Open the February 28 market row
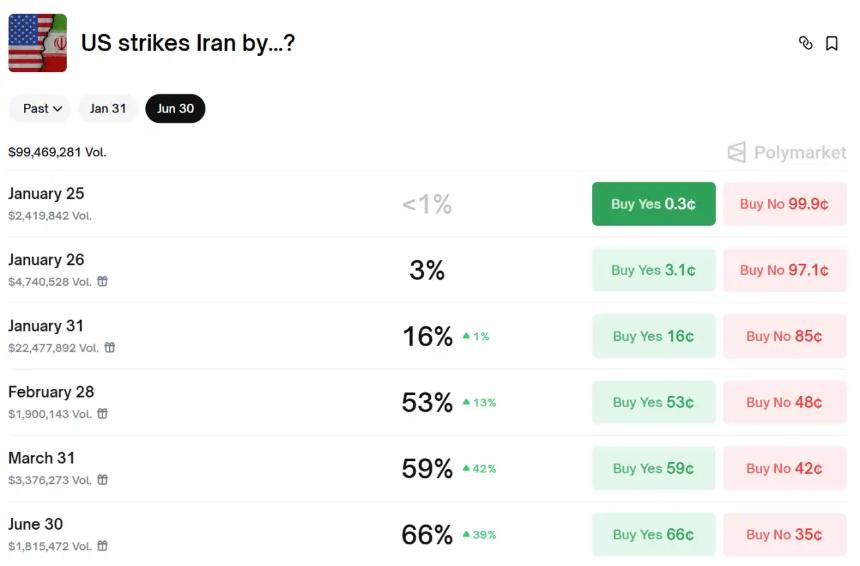This screenshot has width=860, height=566. 51,392
